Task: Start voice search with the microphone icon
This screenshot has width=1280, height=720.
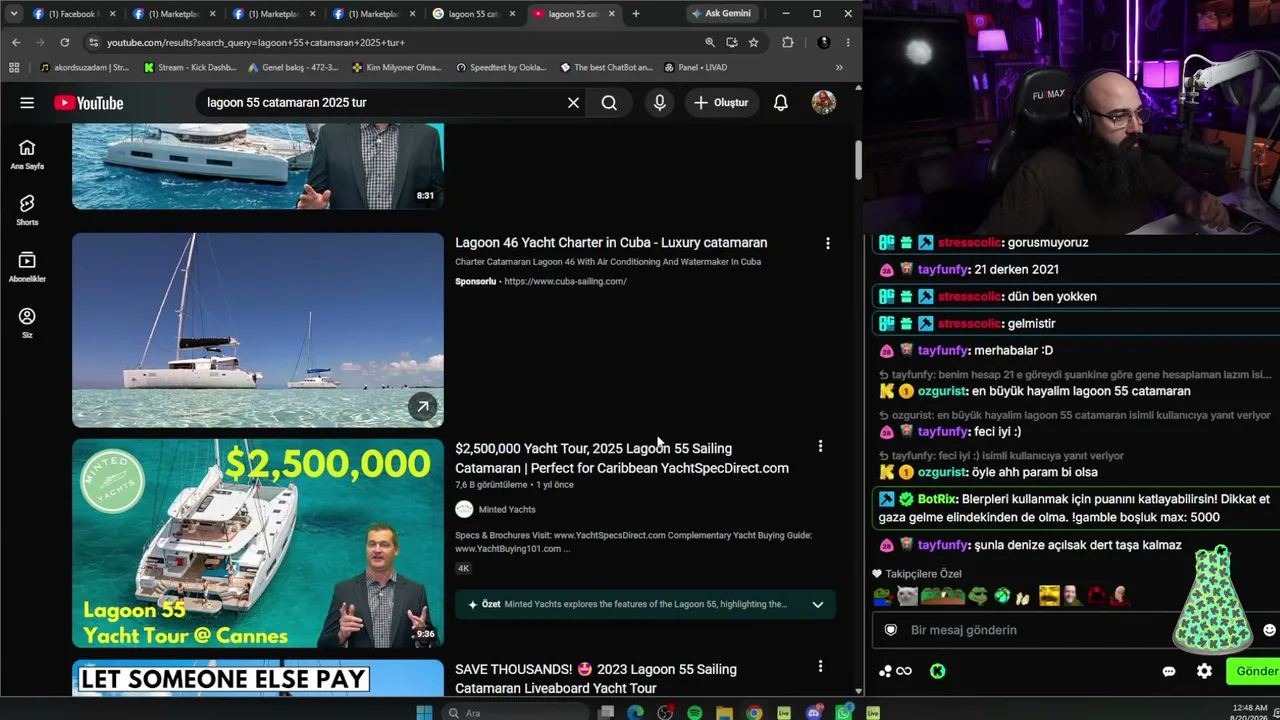Action: (x=659, y=103)
